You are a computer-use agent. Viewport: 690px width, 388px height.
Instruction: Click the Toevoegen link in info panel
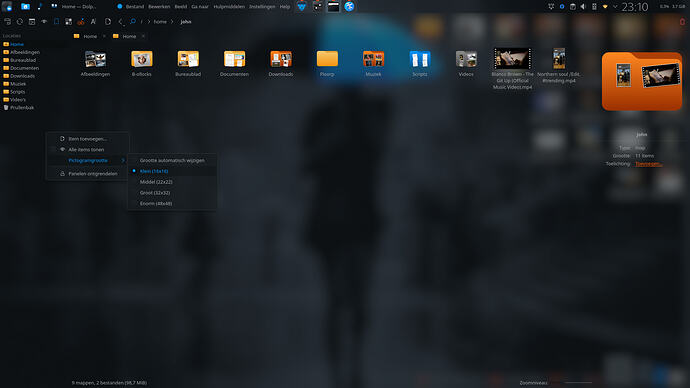pyautogui.click(x=649, y=164)
